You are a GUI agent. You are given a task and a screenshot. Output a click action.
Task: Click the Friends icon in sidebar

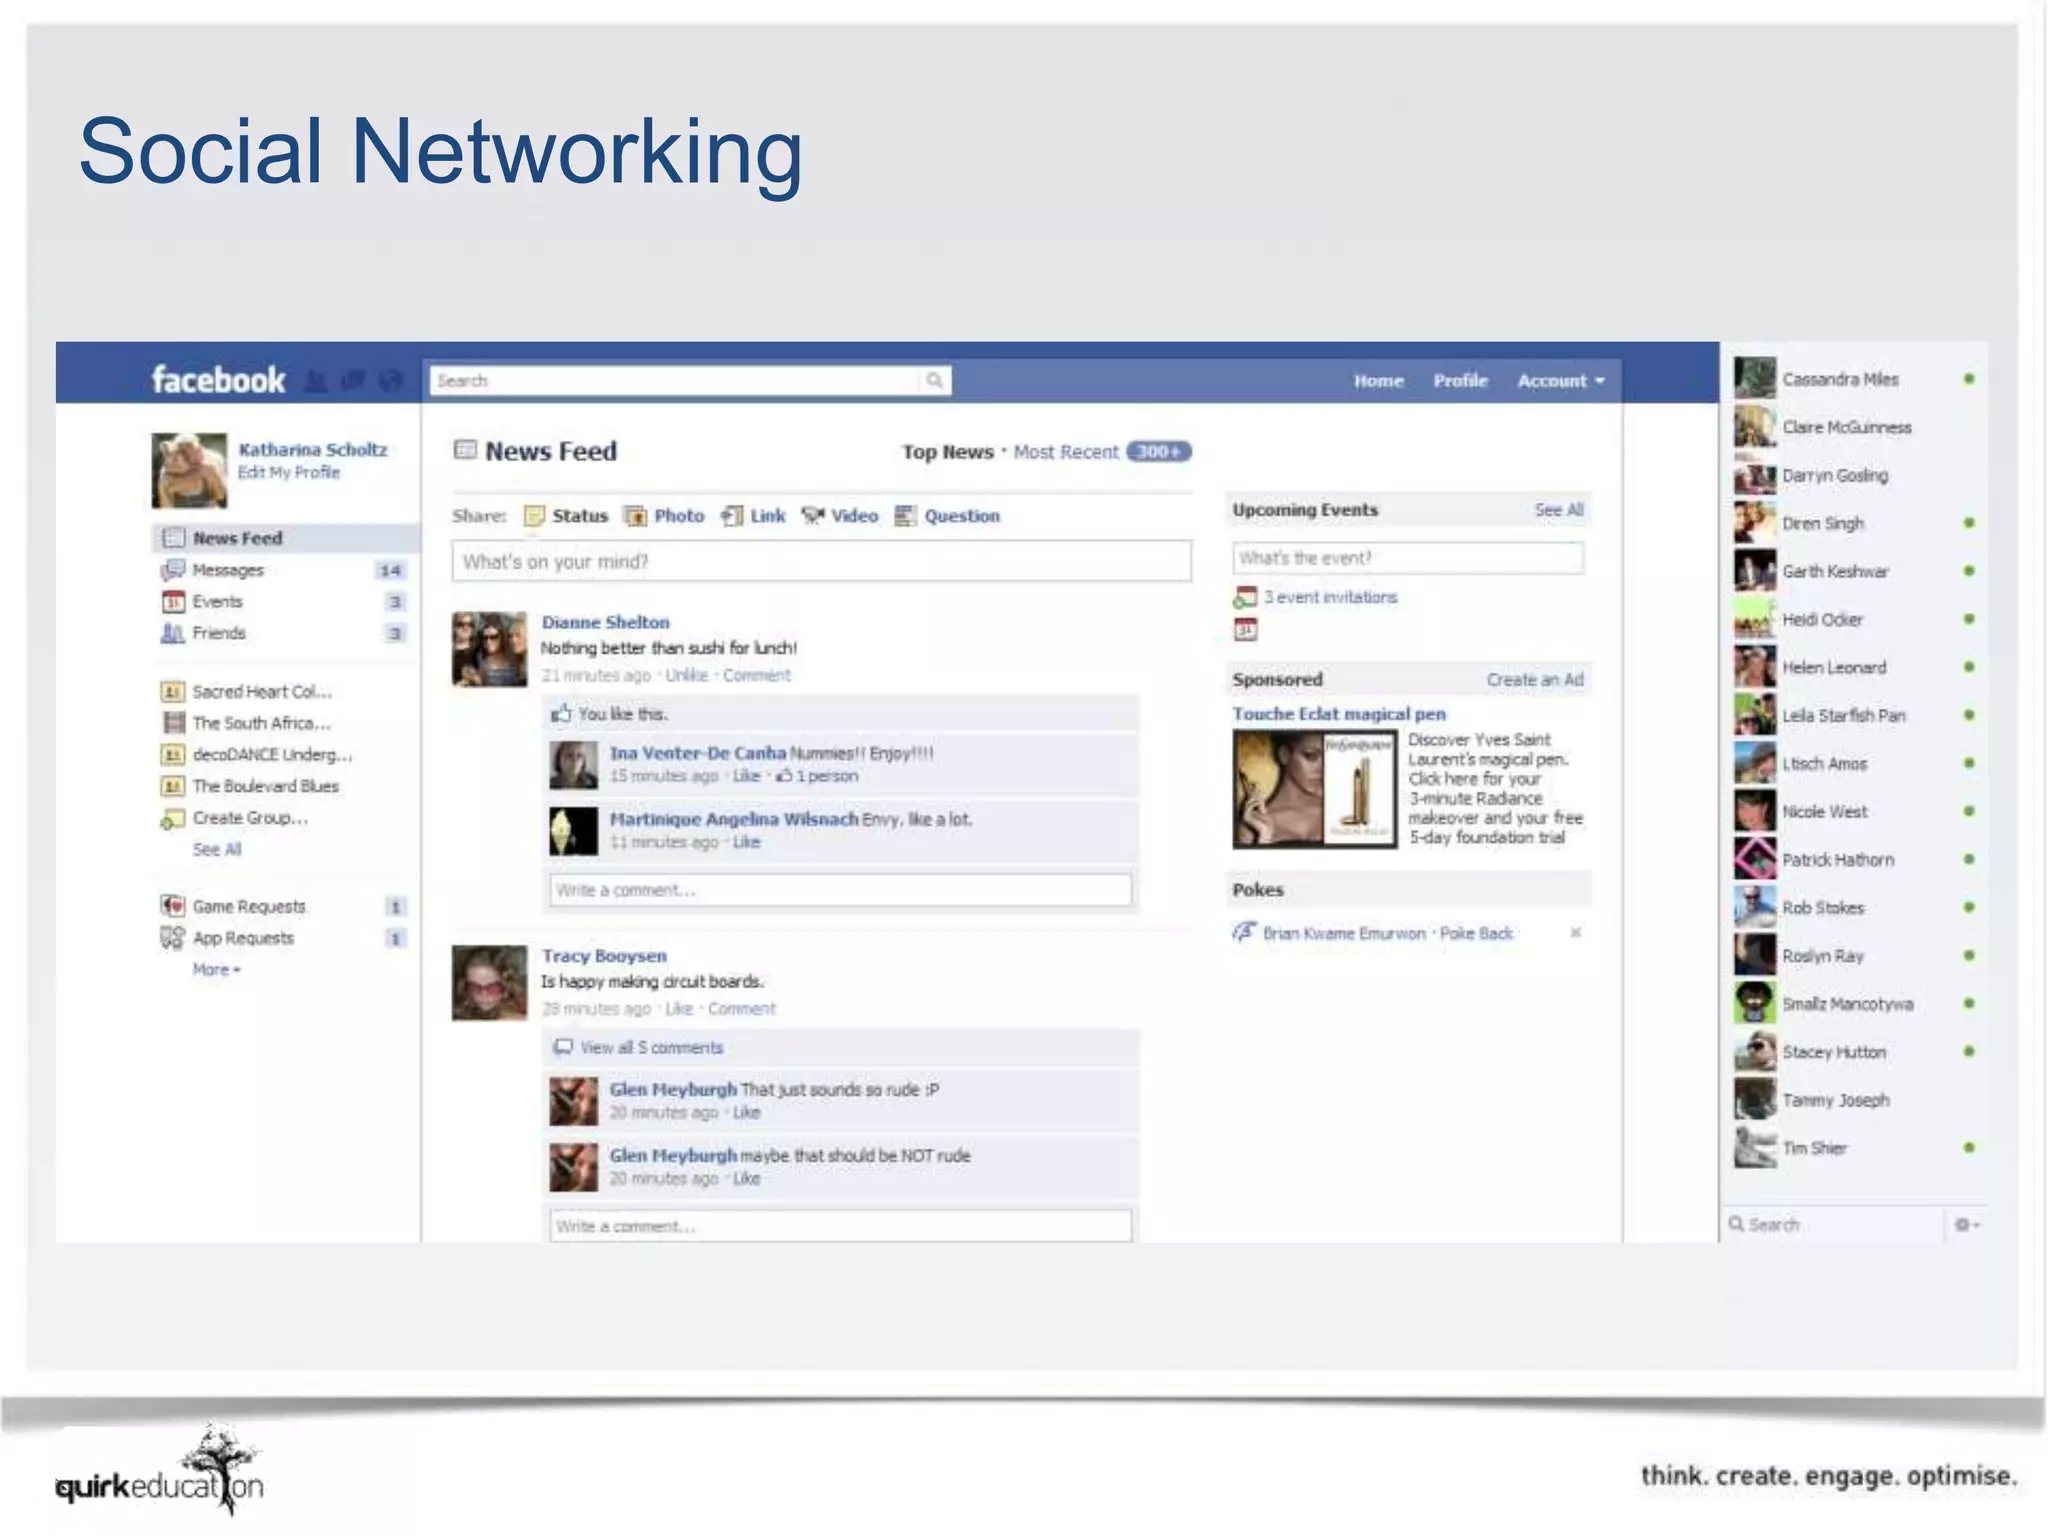[172, 633]
